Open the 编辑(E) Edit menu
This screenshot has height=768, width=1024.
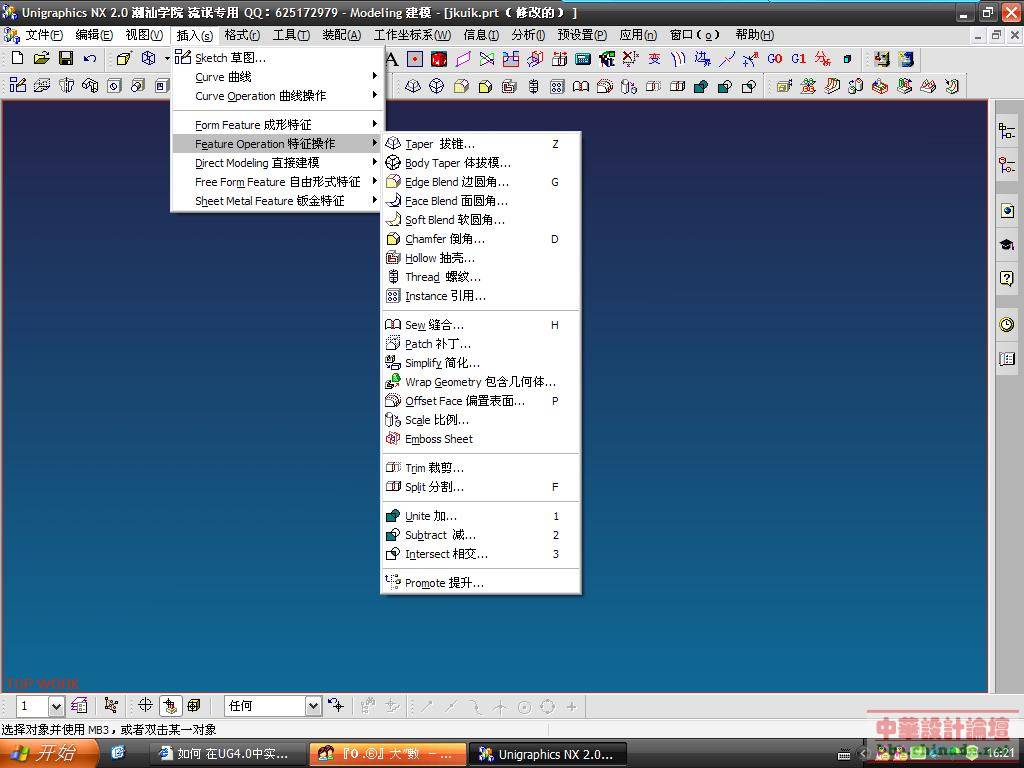click(94, 35)
